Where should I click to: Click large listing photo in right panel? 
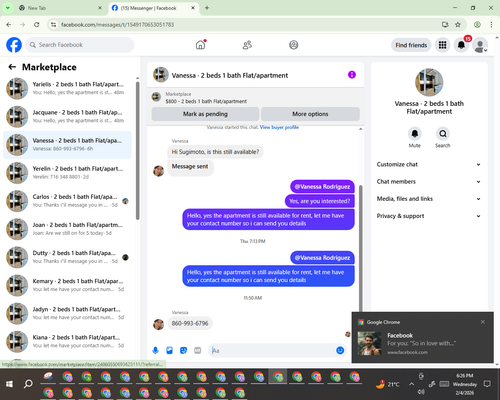(x=429, y=82)
